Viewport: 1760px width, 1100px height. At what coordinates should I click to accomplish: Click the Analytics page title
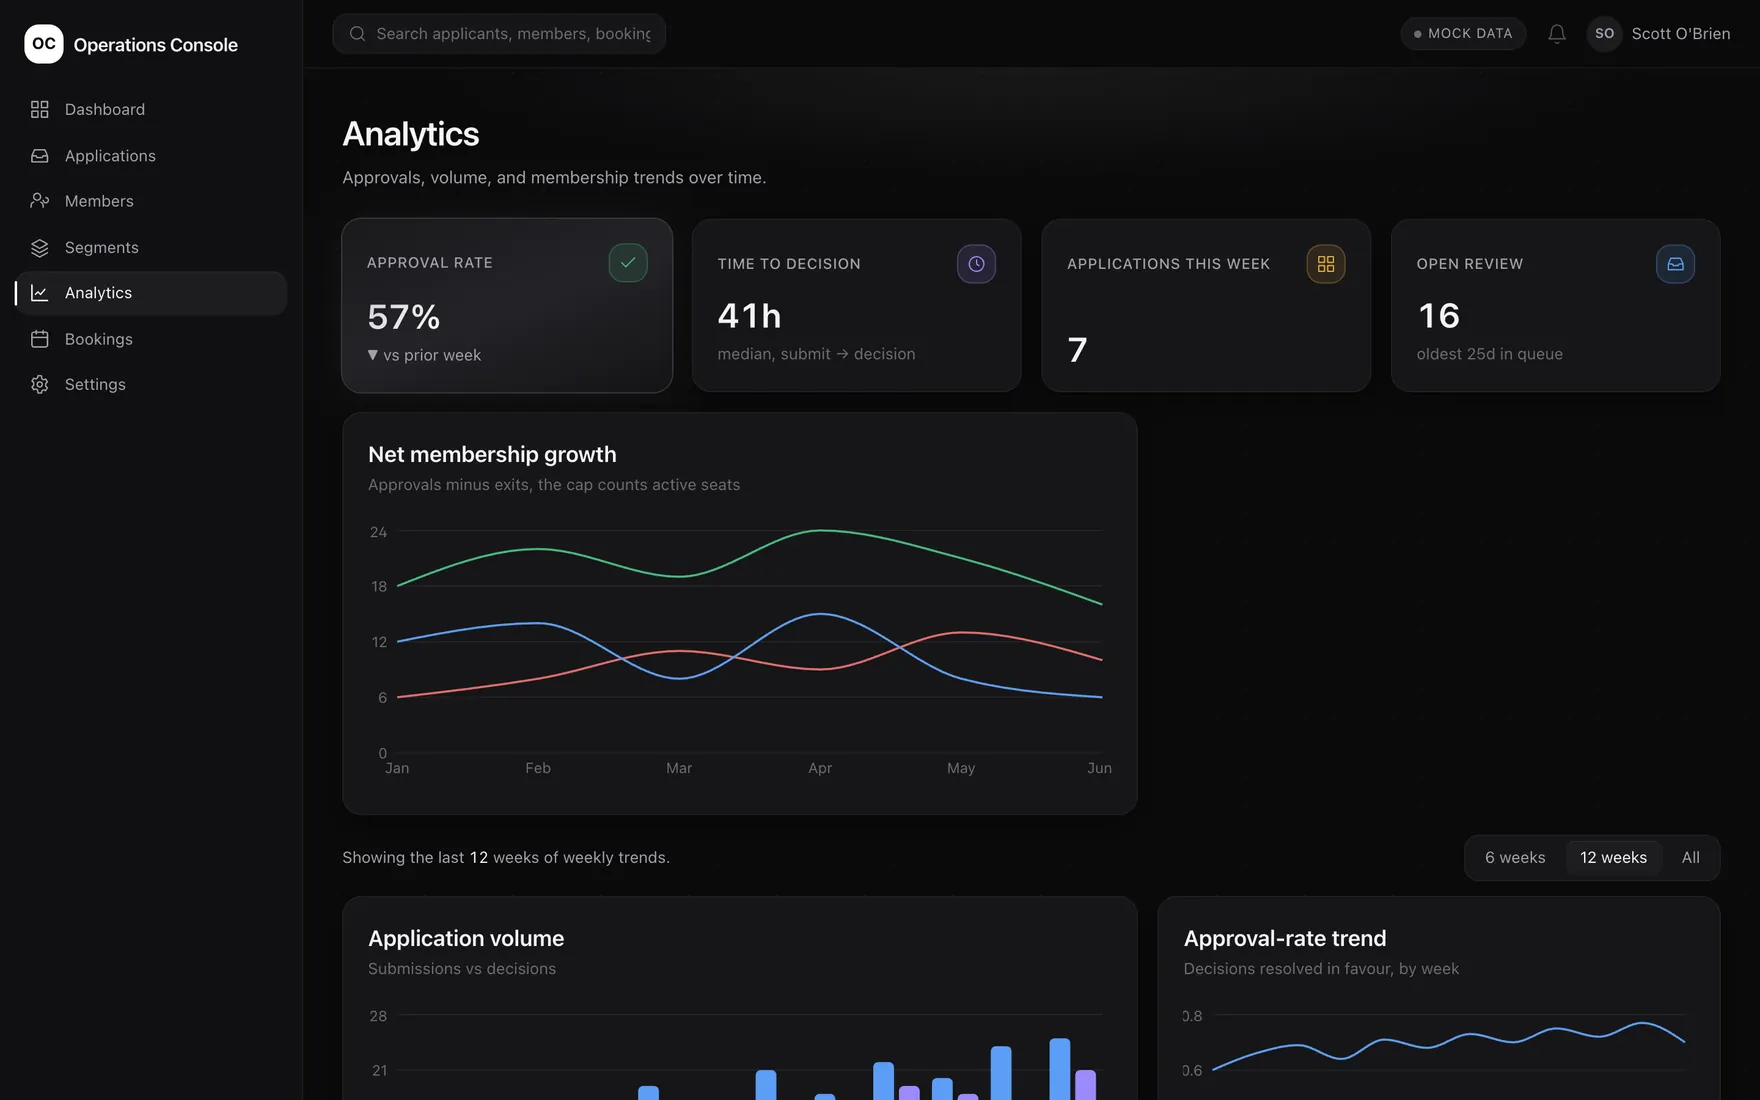[x=411, y=134]
